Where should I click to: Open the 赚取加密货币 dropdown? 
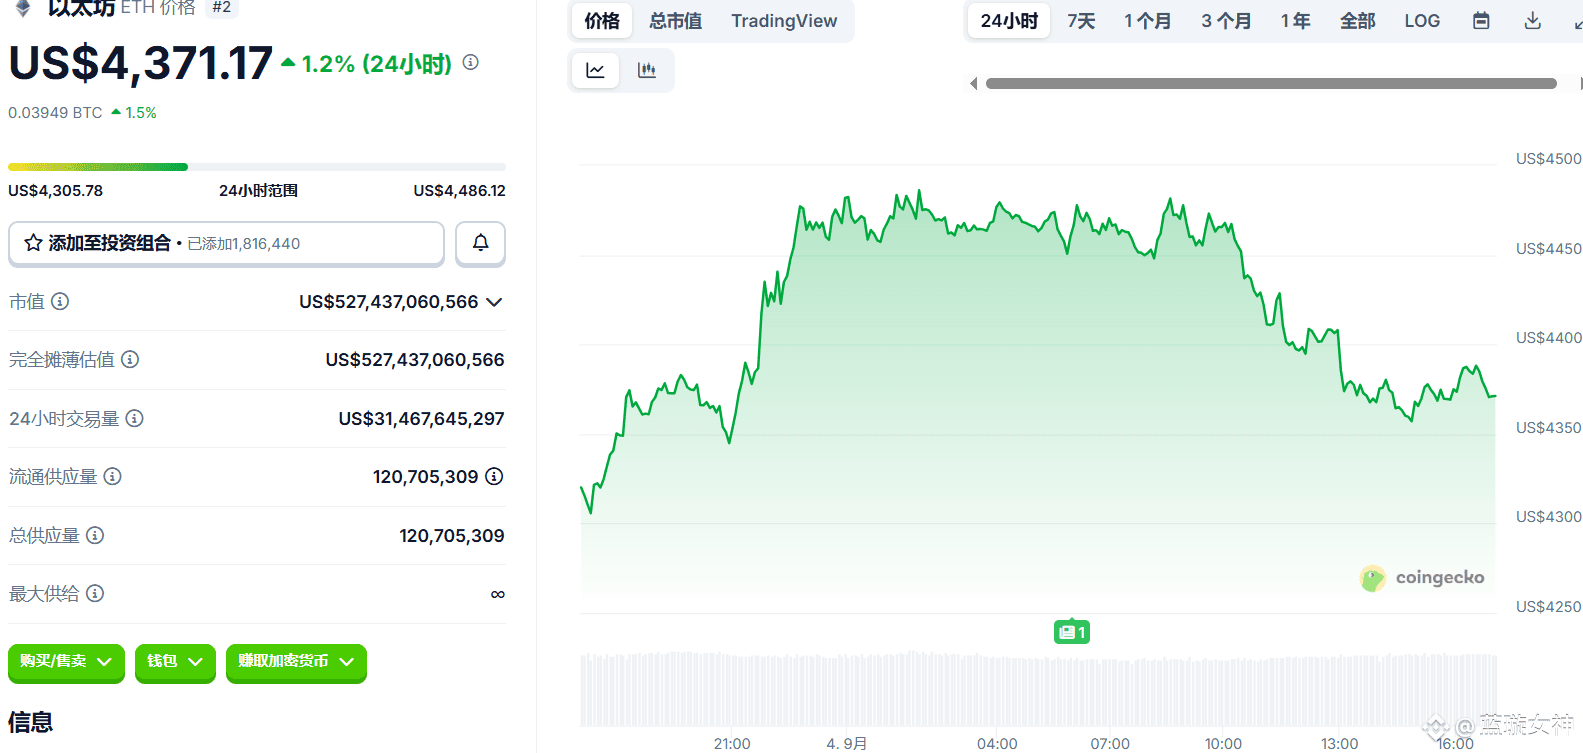[x=296, y=662]
